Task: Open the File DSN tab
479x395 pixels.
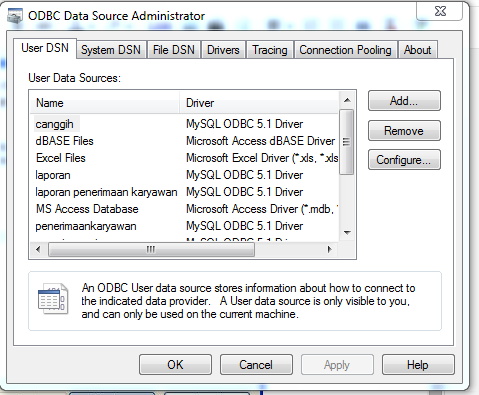Action: (174, 50)
